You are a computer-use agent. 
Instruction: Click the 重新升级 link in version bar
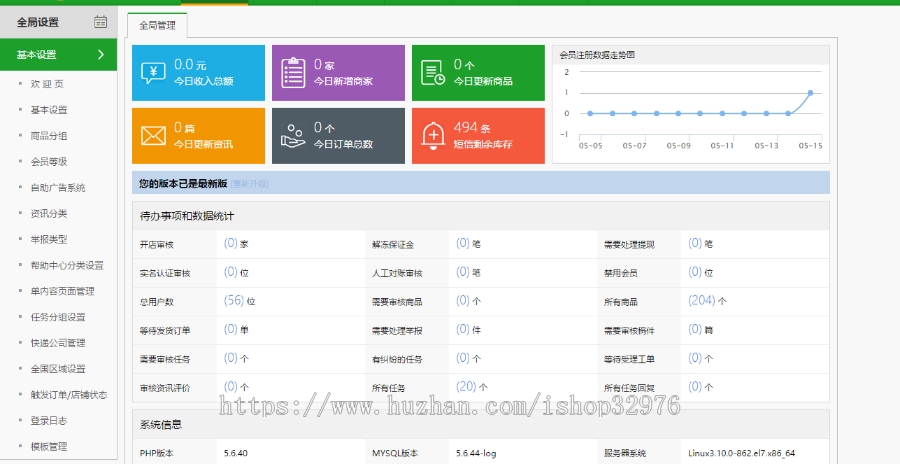coord(250,184)
